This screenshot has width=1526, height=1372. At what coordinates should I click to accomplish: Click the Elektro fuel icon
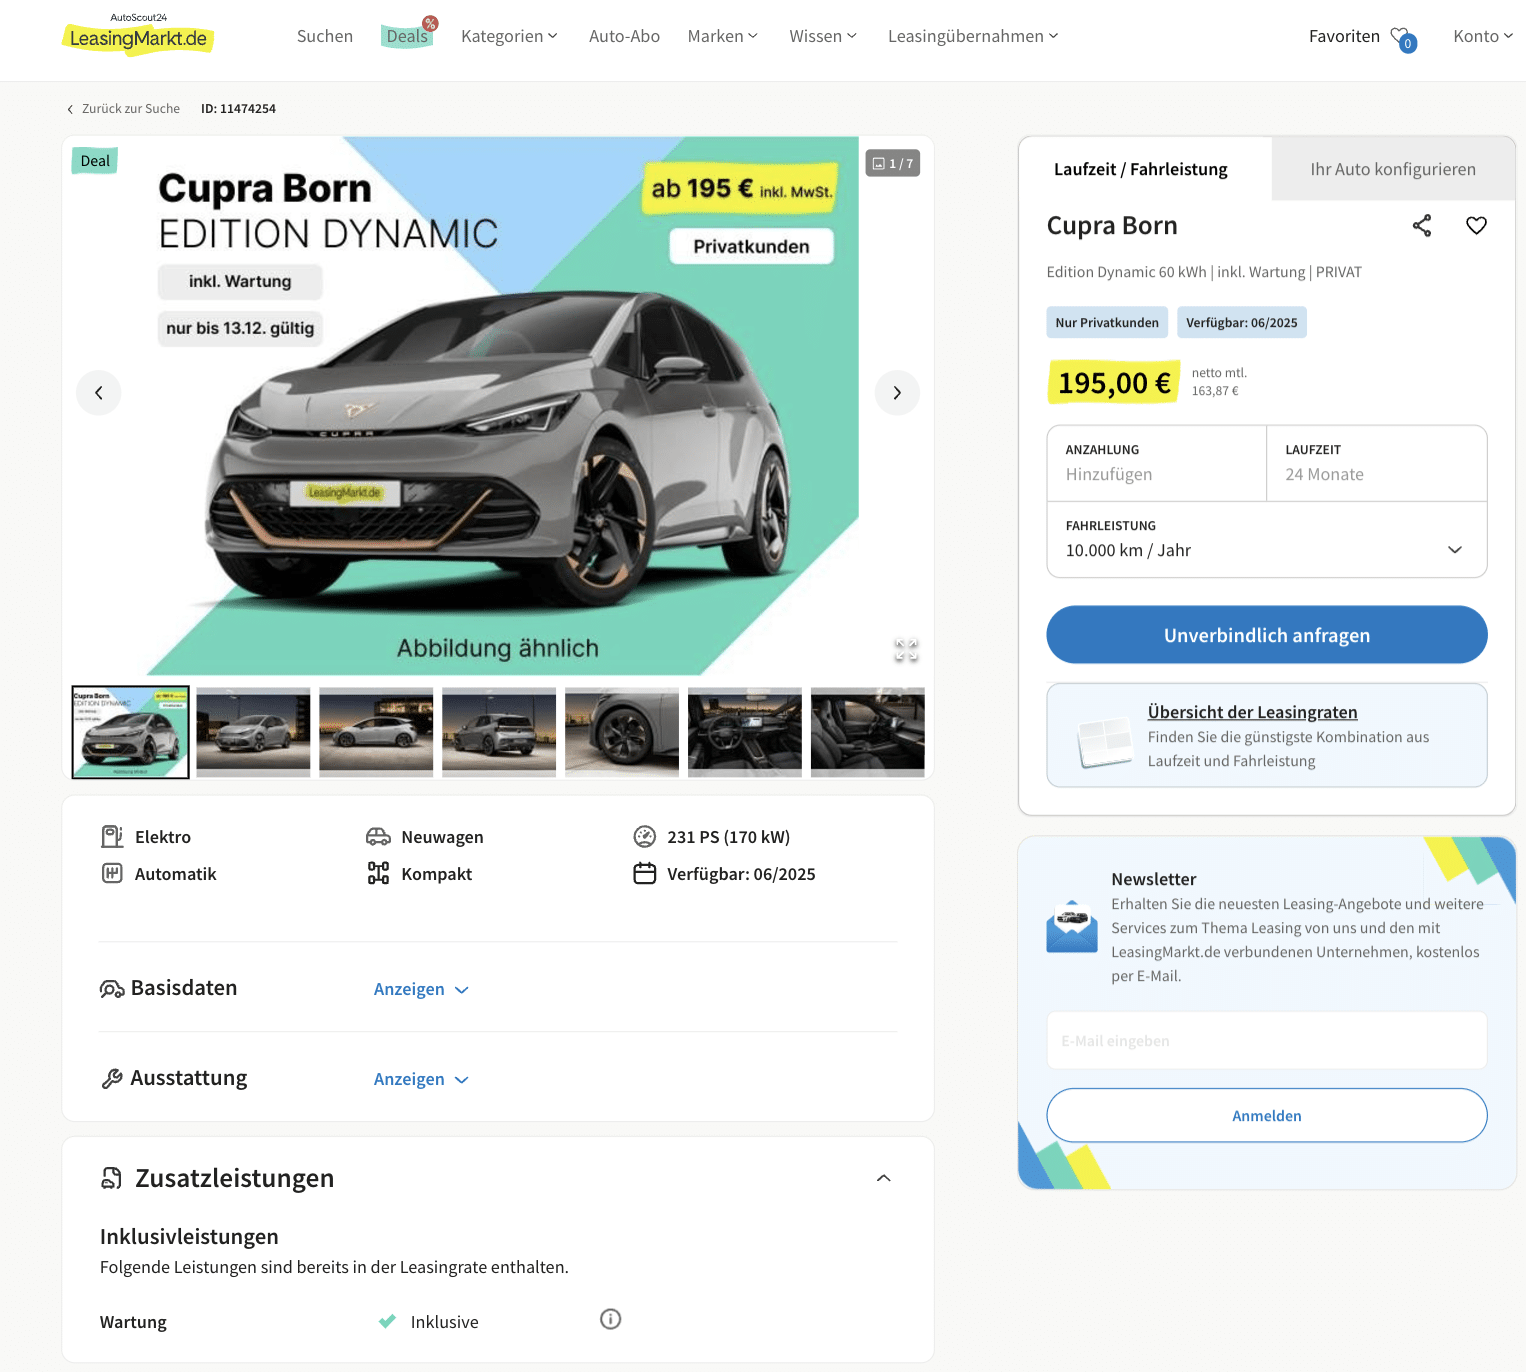[112, 836]
